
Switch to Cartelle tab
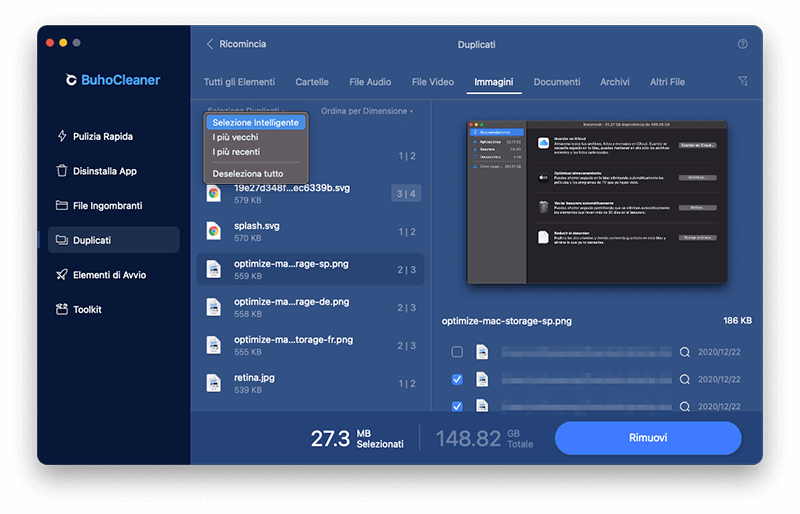click(x=312, y=82)
